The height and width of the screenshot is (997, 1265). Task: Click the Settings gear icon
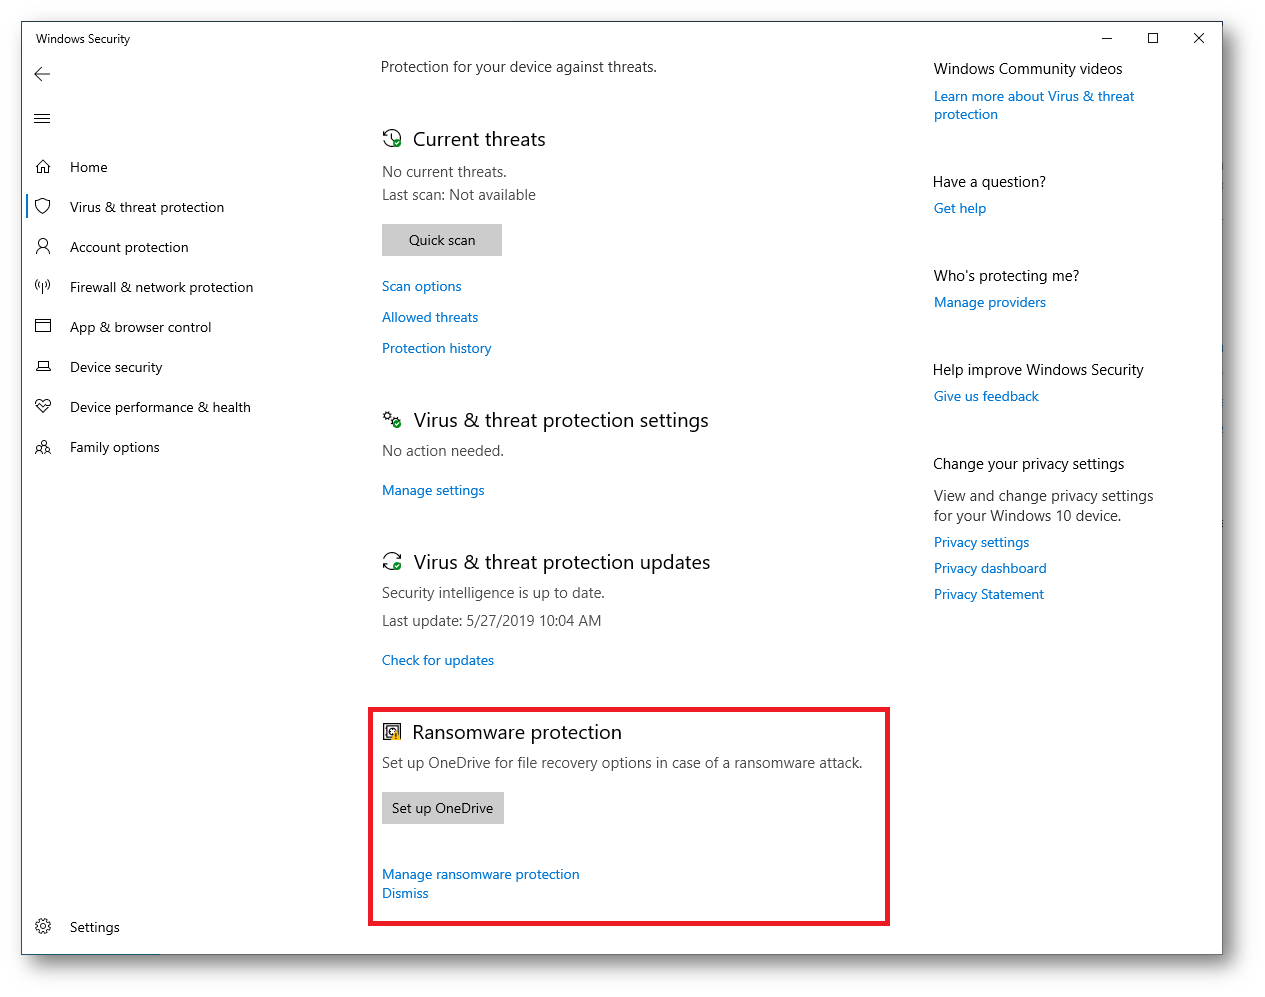point(43,926)
